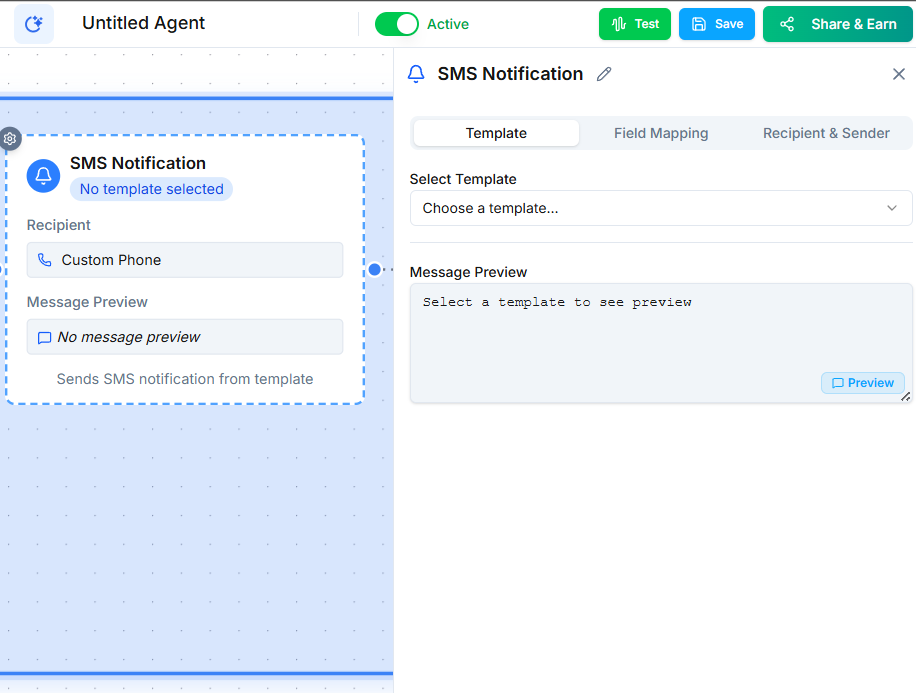The image size is (916, 693).
Task: Click the pencil icon to rename SMS Notification
Action: pos(603,74)
